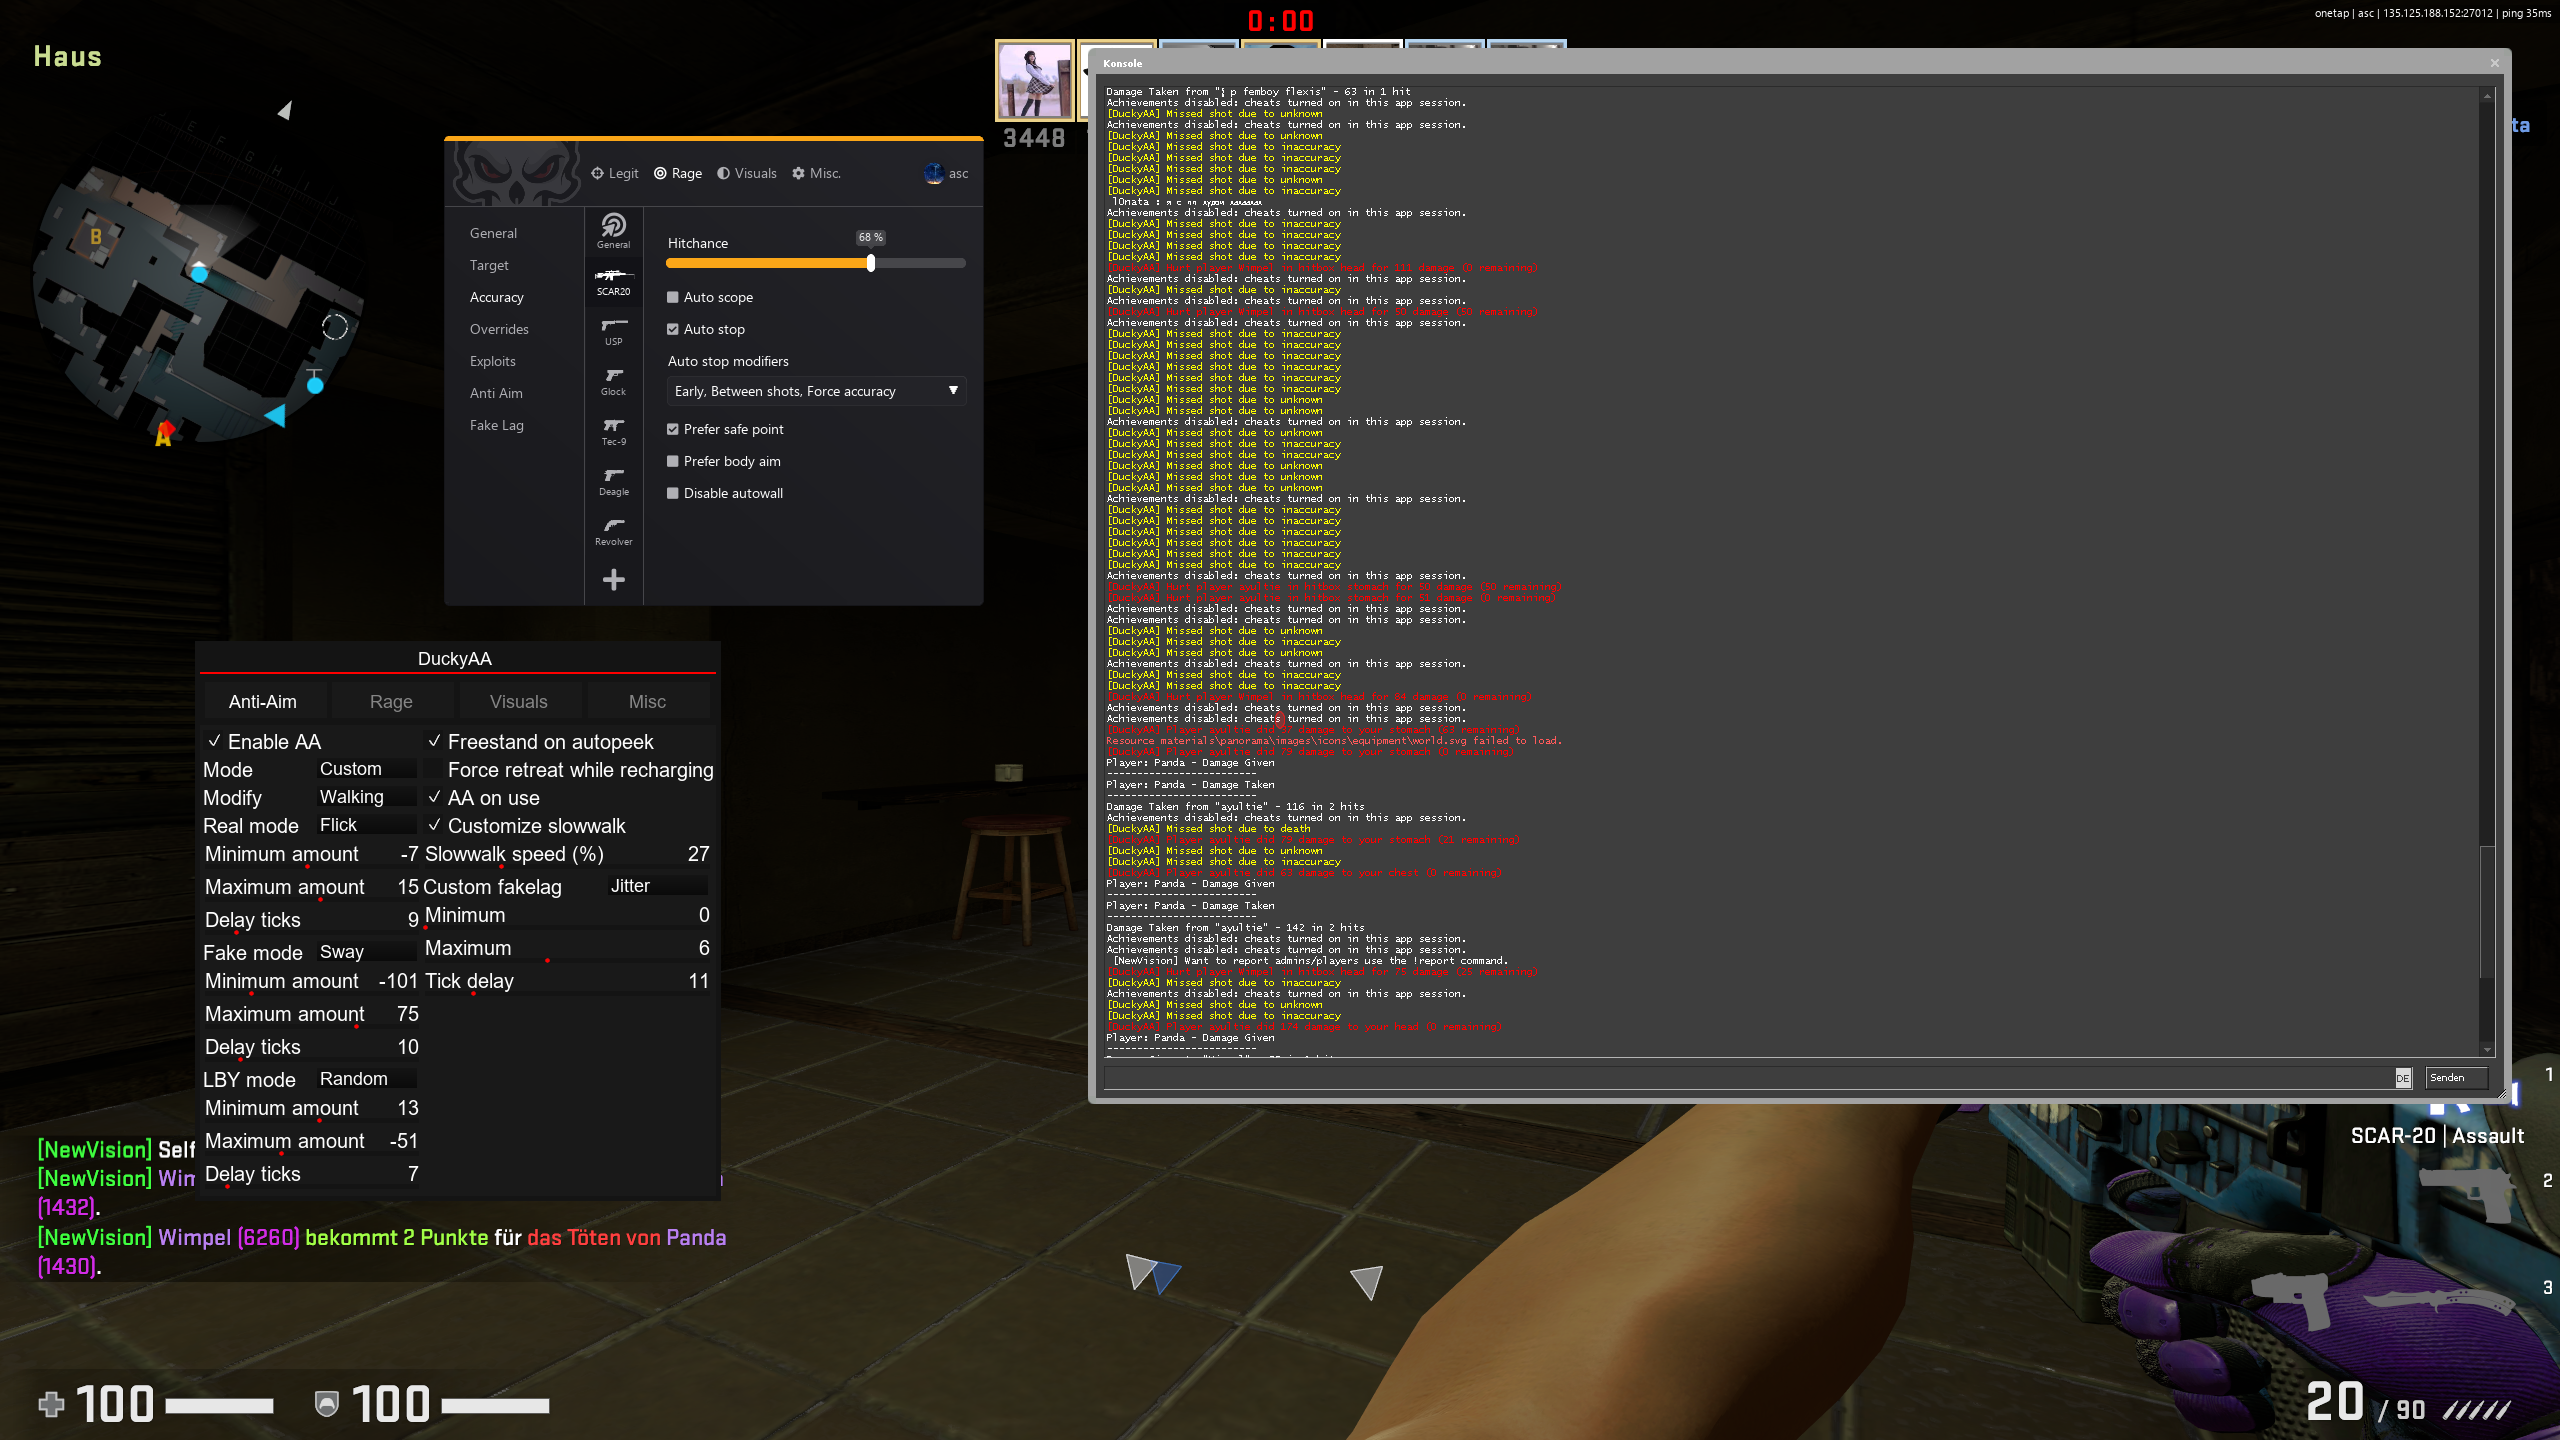Open the Modify dropdown showing Walking
This screenshot has width=2560, height=1440.
click(x=366, y=797)
